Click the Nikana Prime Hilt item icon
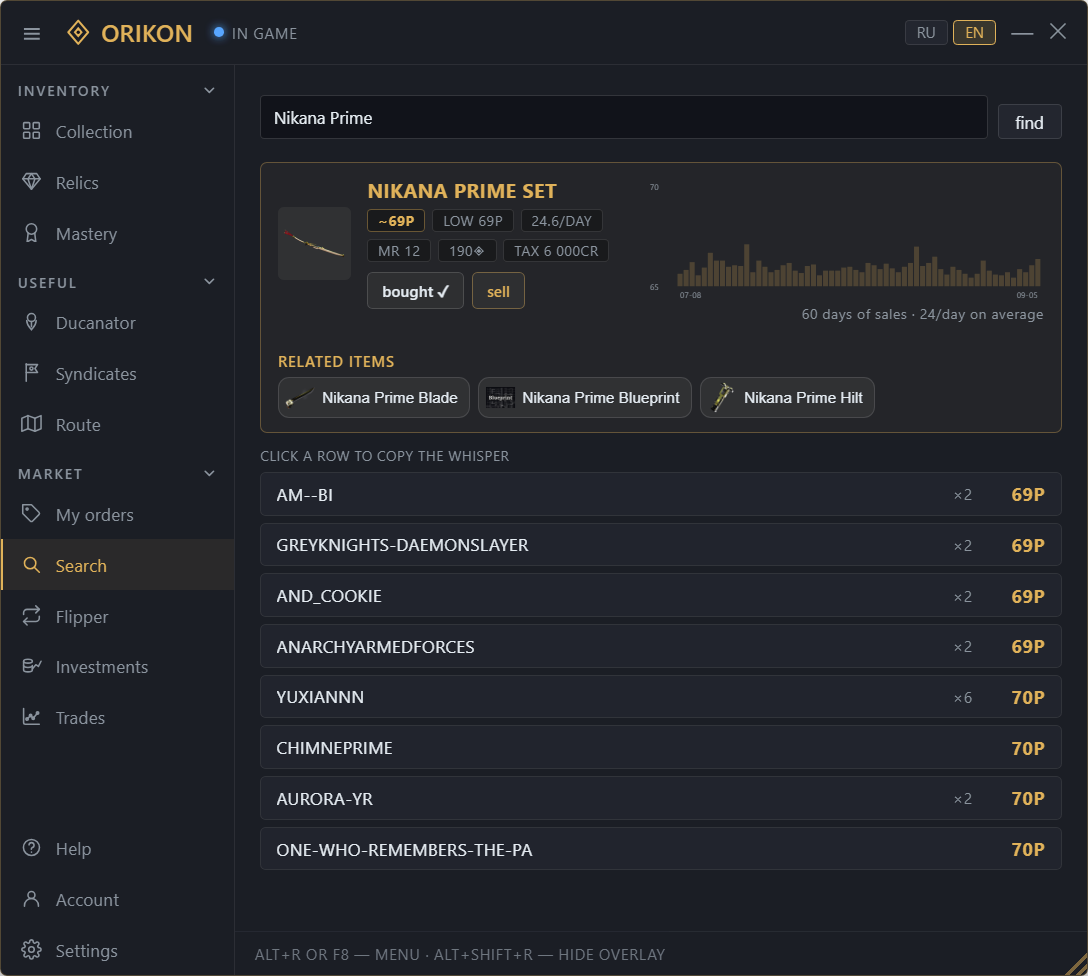The height and width of the screenshot is (976, 1088). 722,397
